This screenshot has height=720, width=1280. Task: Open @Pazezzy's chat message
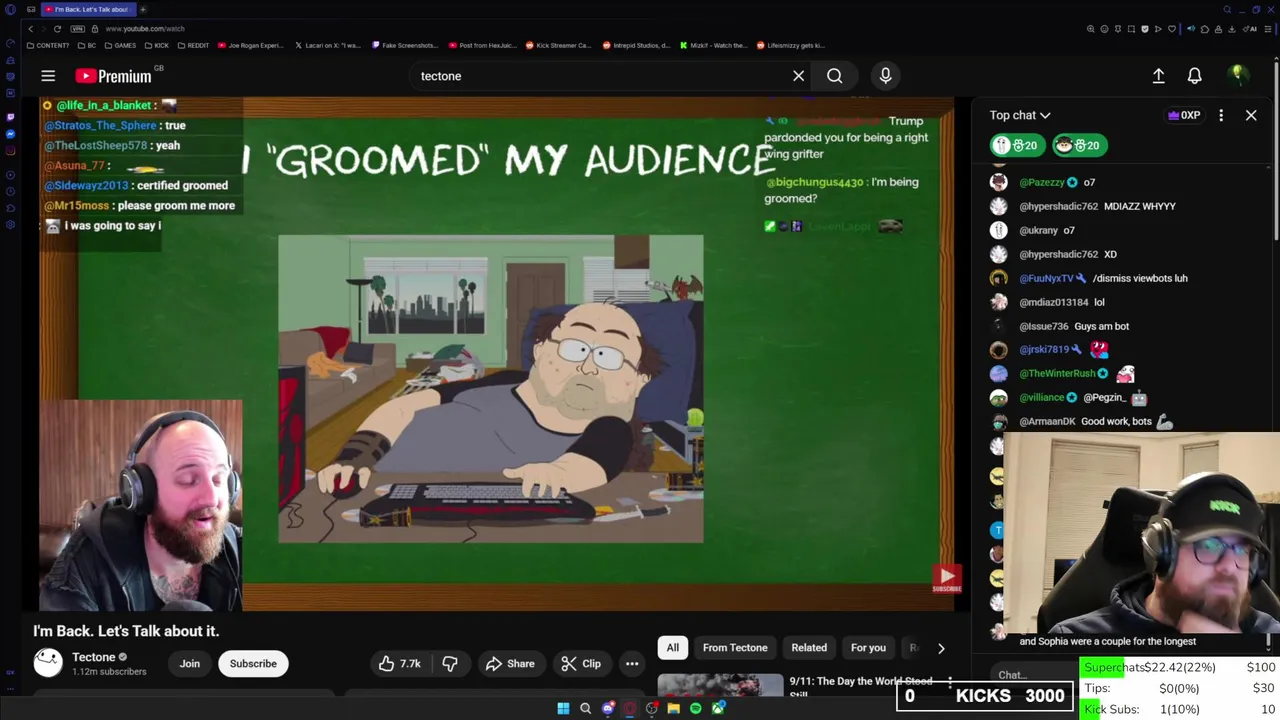click(x=1057, y=183)
